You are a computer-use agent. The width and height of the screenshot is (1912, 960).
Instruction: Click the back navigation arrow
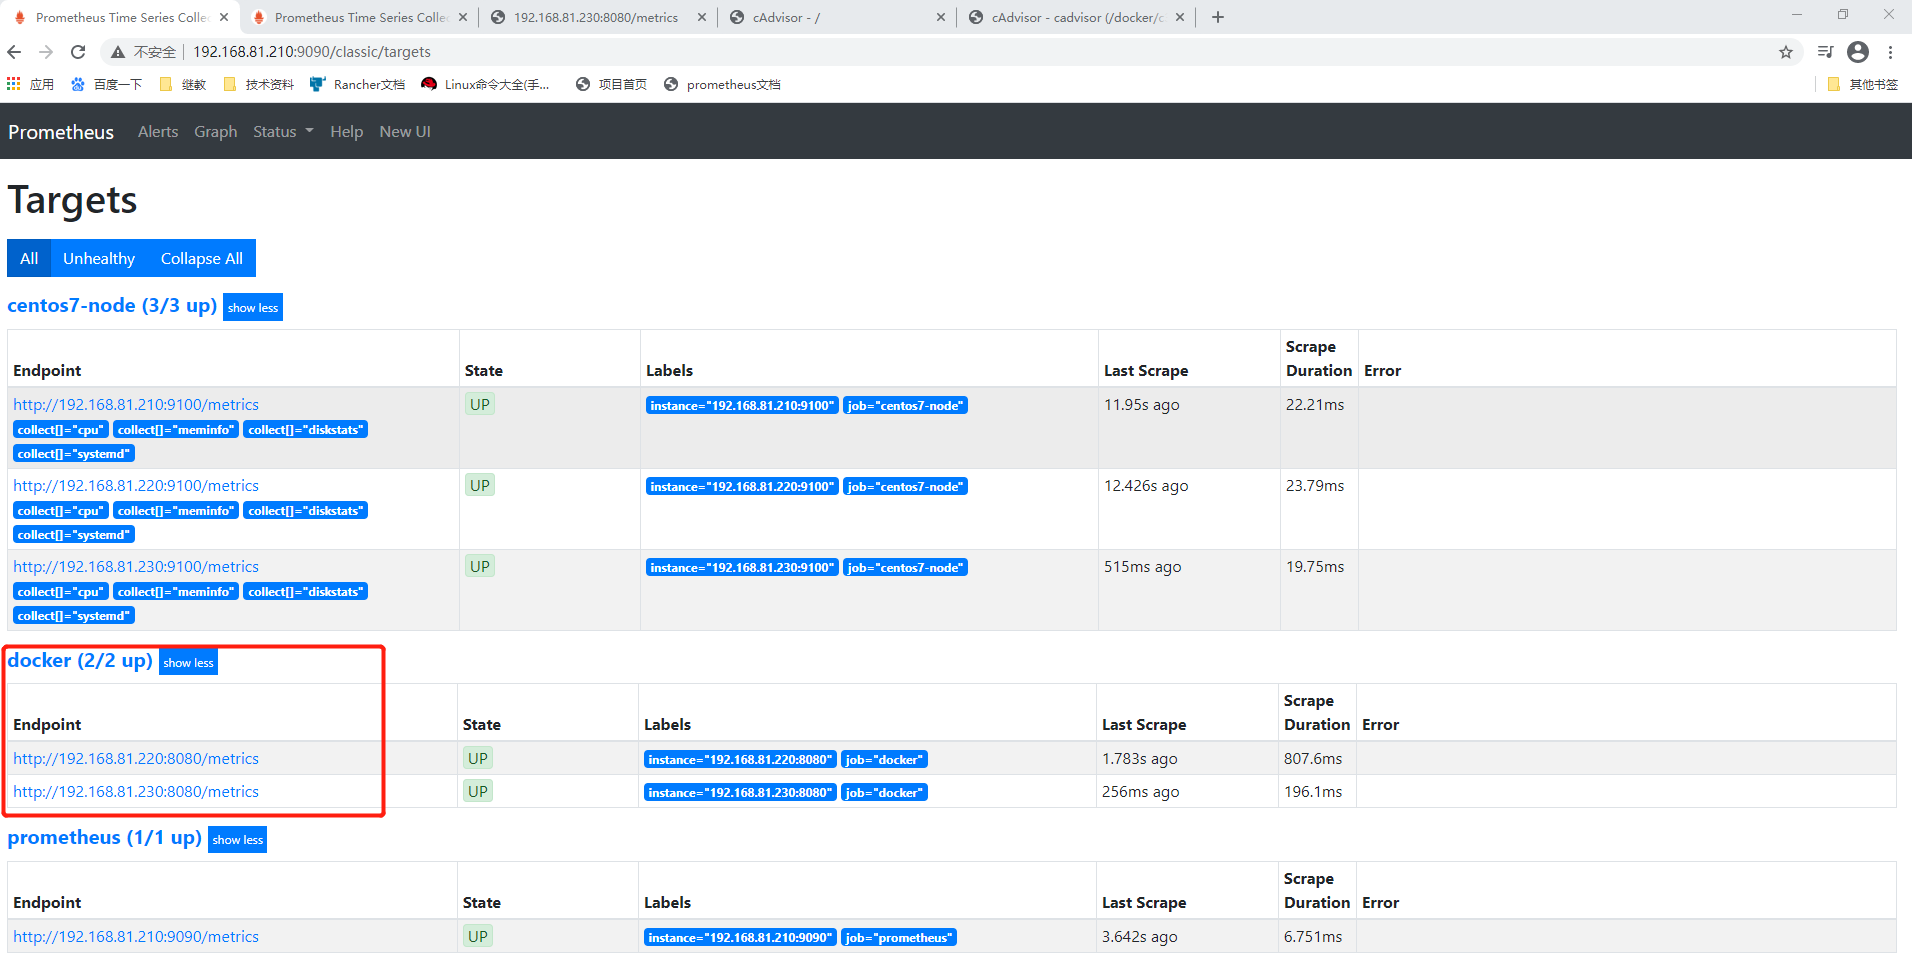pos(15,52)
